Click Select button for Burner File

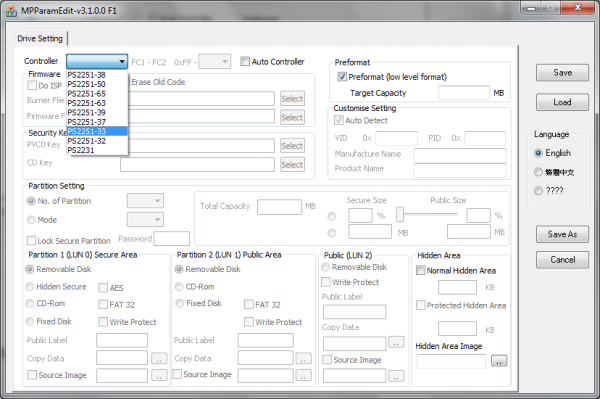[292, 99]
